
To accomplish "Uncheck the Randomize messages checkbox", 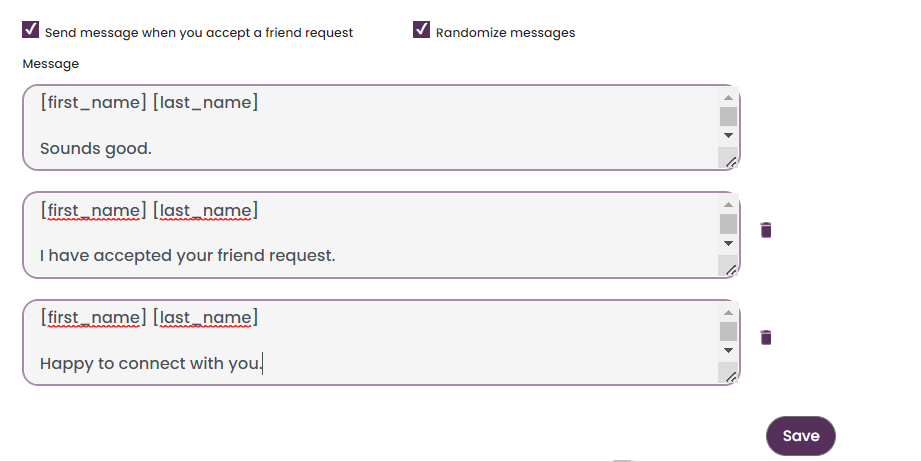I will point(421,29).
